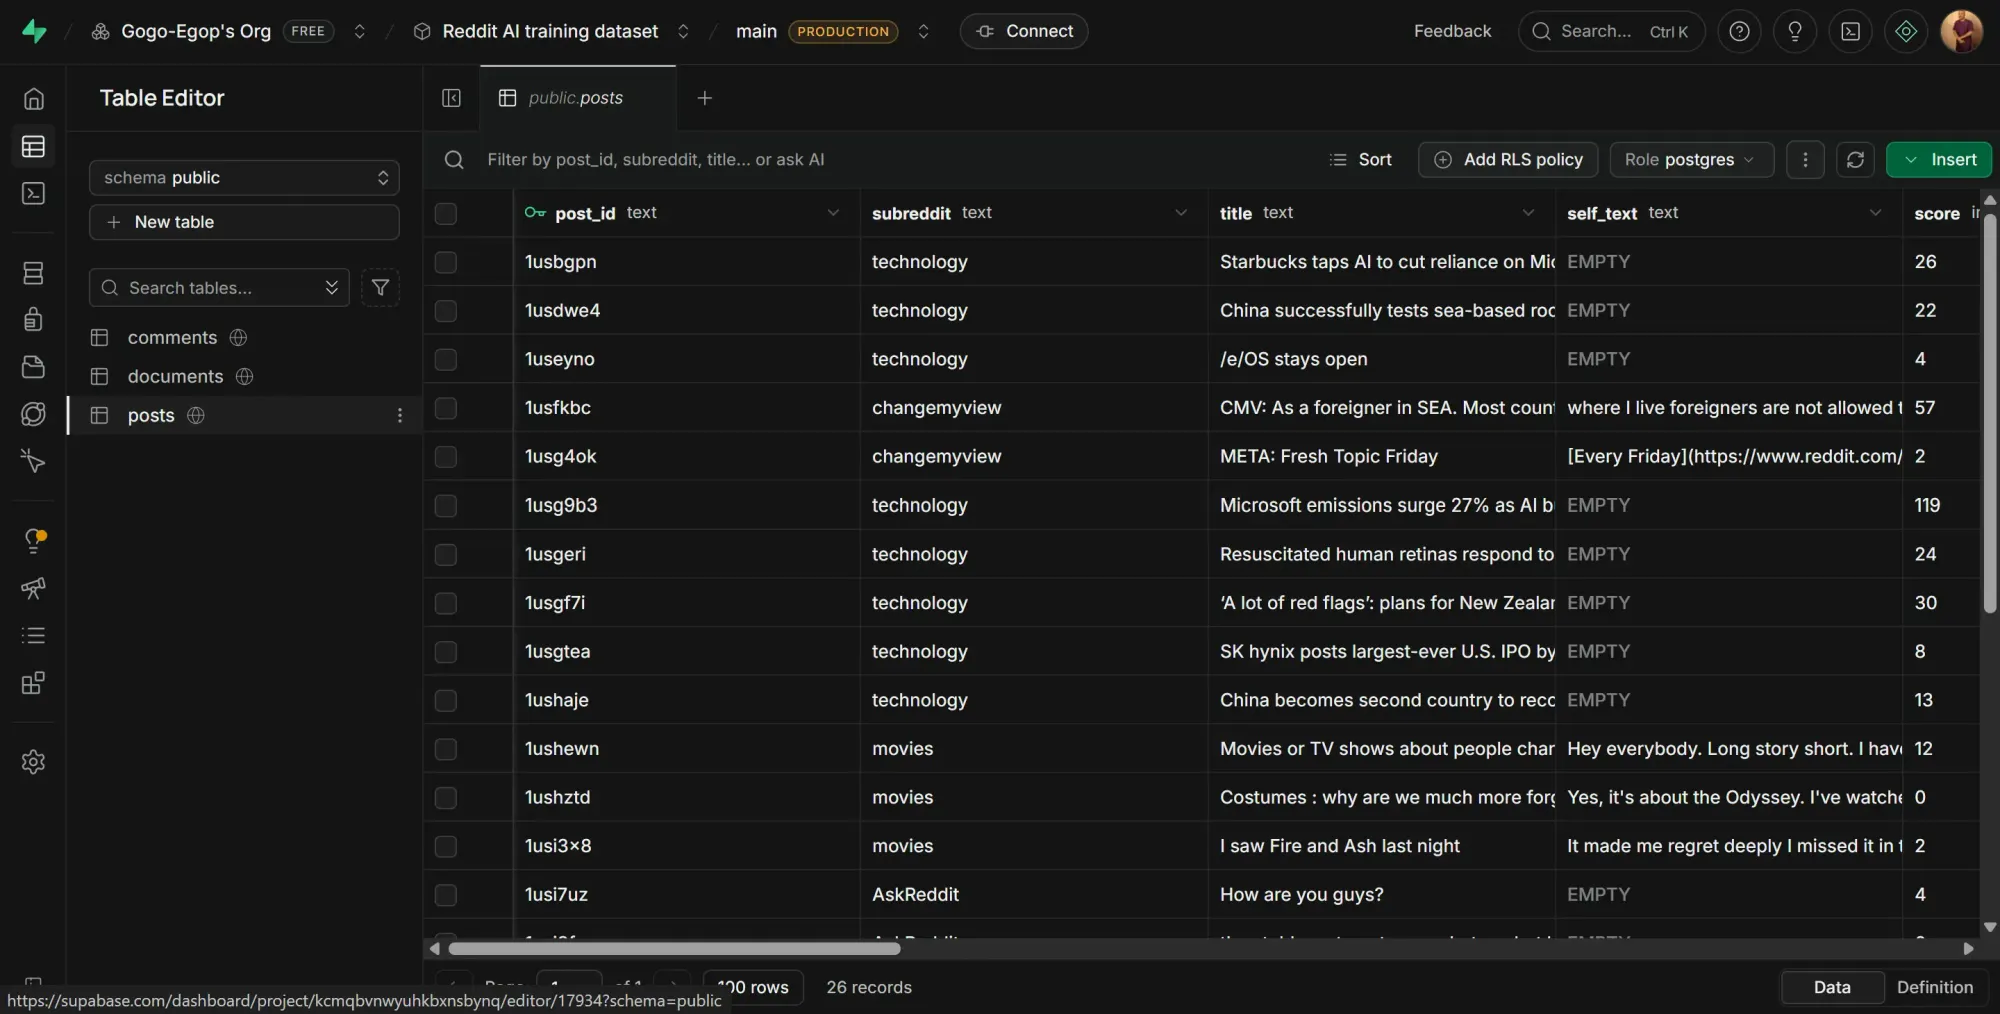Open the user avatar menu
2000x1014 pixels.
[1962, 31]
